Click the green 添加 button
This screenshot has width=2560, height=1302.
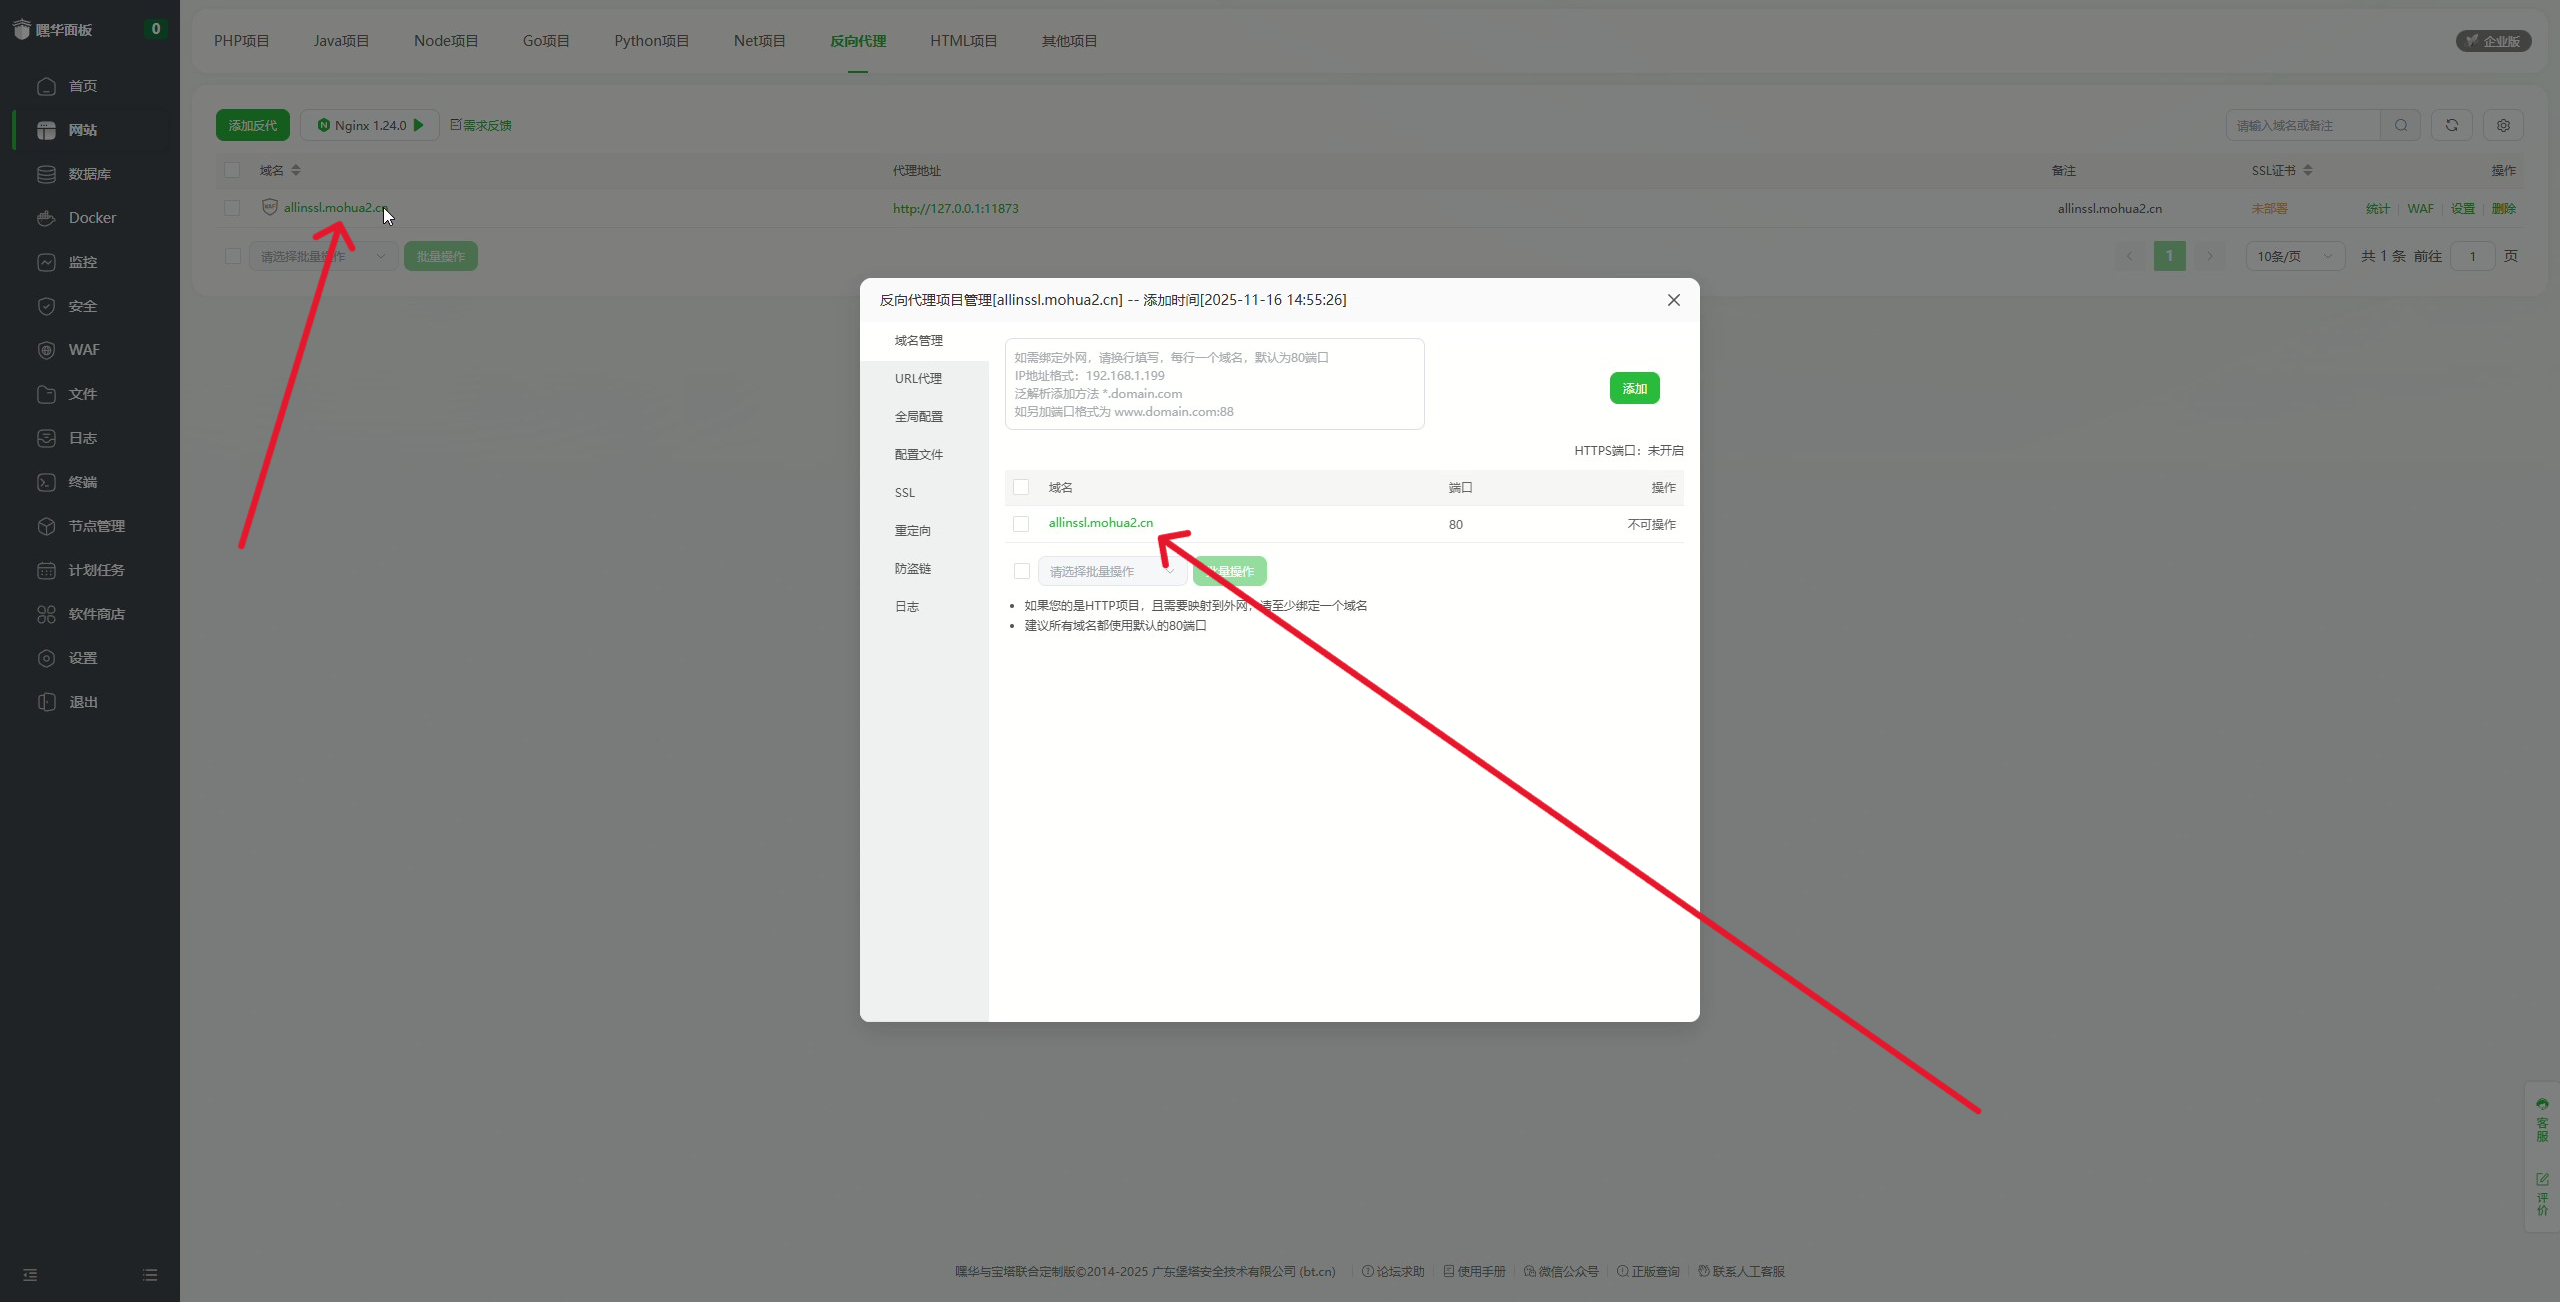(1634, 388)
